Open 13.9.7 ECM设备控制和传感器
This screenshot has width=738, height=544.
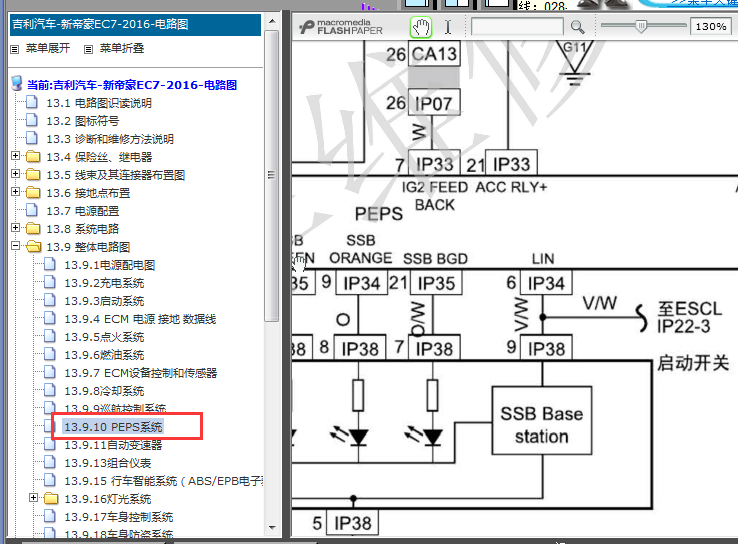[140, 373]
